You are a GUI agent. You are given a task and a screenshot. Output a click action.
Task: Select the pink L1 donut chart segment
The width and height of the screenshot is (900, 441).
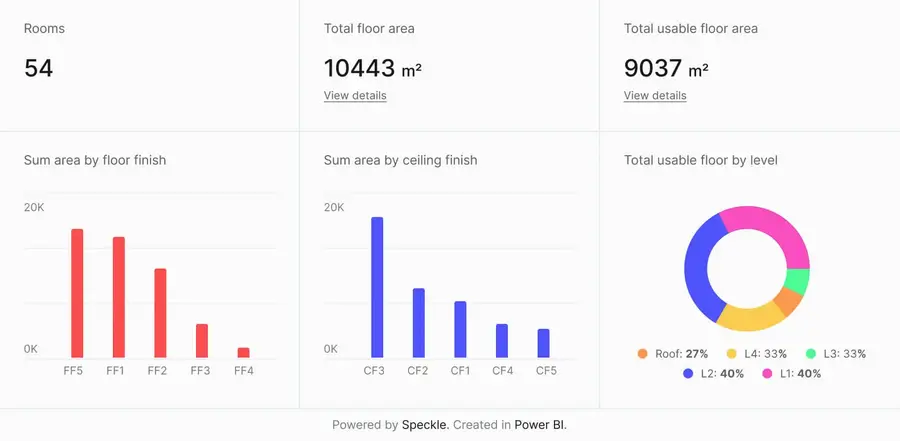pos(770,228)
